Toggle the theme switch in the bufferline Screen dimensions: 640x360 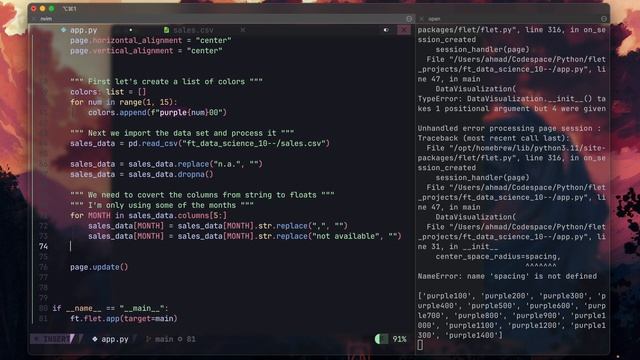[386, 30]
